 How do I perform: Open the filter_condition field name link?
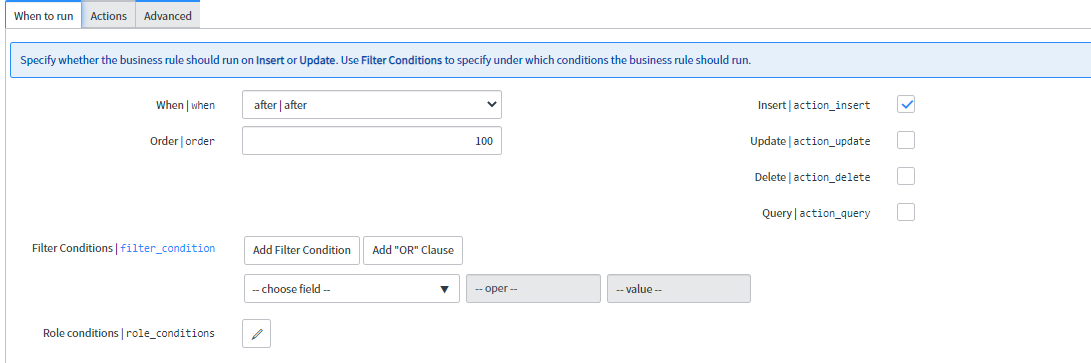coord(168,248)
